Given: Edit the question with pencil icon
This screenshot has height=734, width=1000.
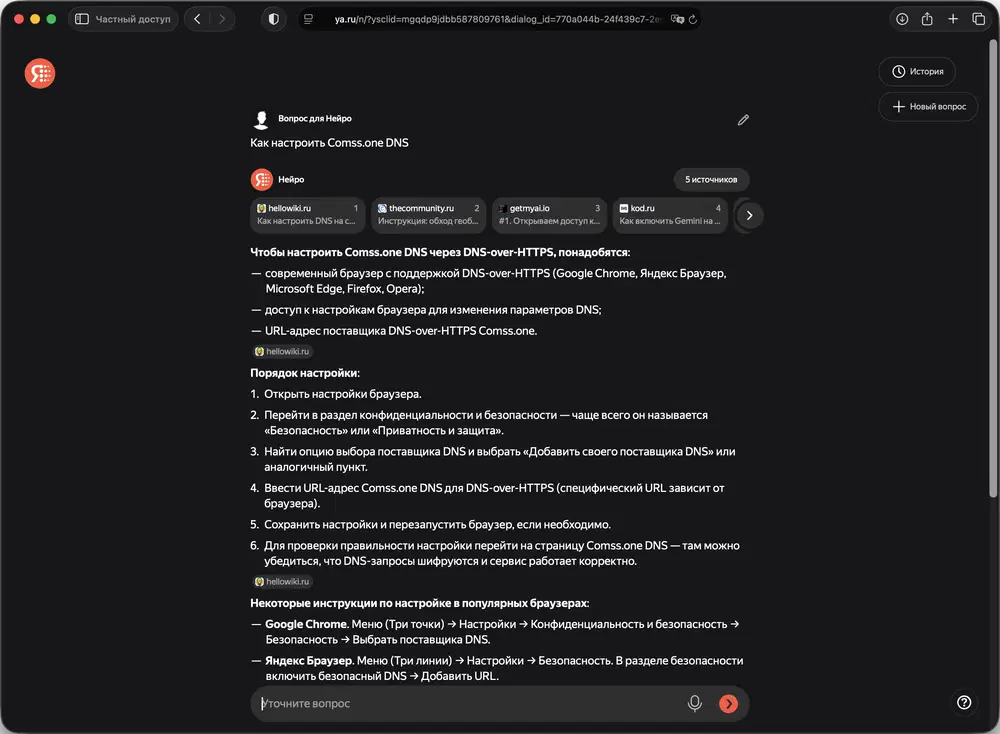Looking at the screenshot, I should (x=743, y=120).
